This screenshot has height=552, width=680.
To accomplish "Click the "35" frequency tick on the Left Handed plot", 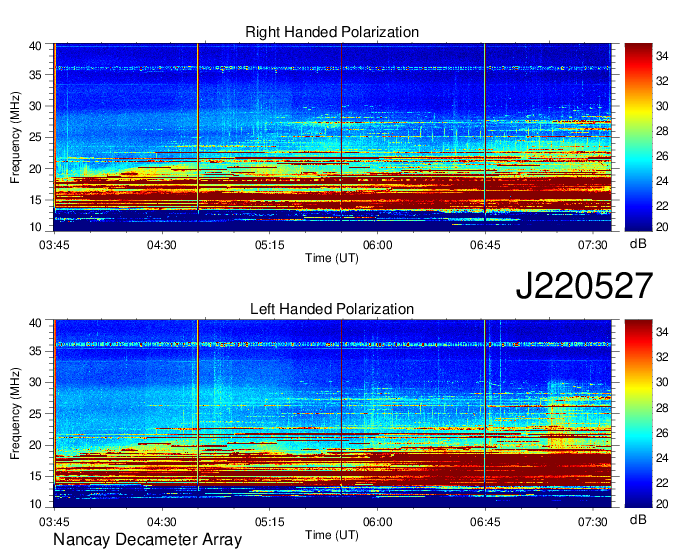I will tap(35, 351).
